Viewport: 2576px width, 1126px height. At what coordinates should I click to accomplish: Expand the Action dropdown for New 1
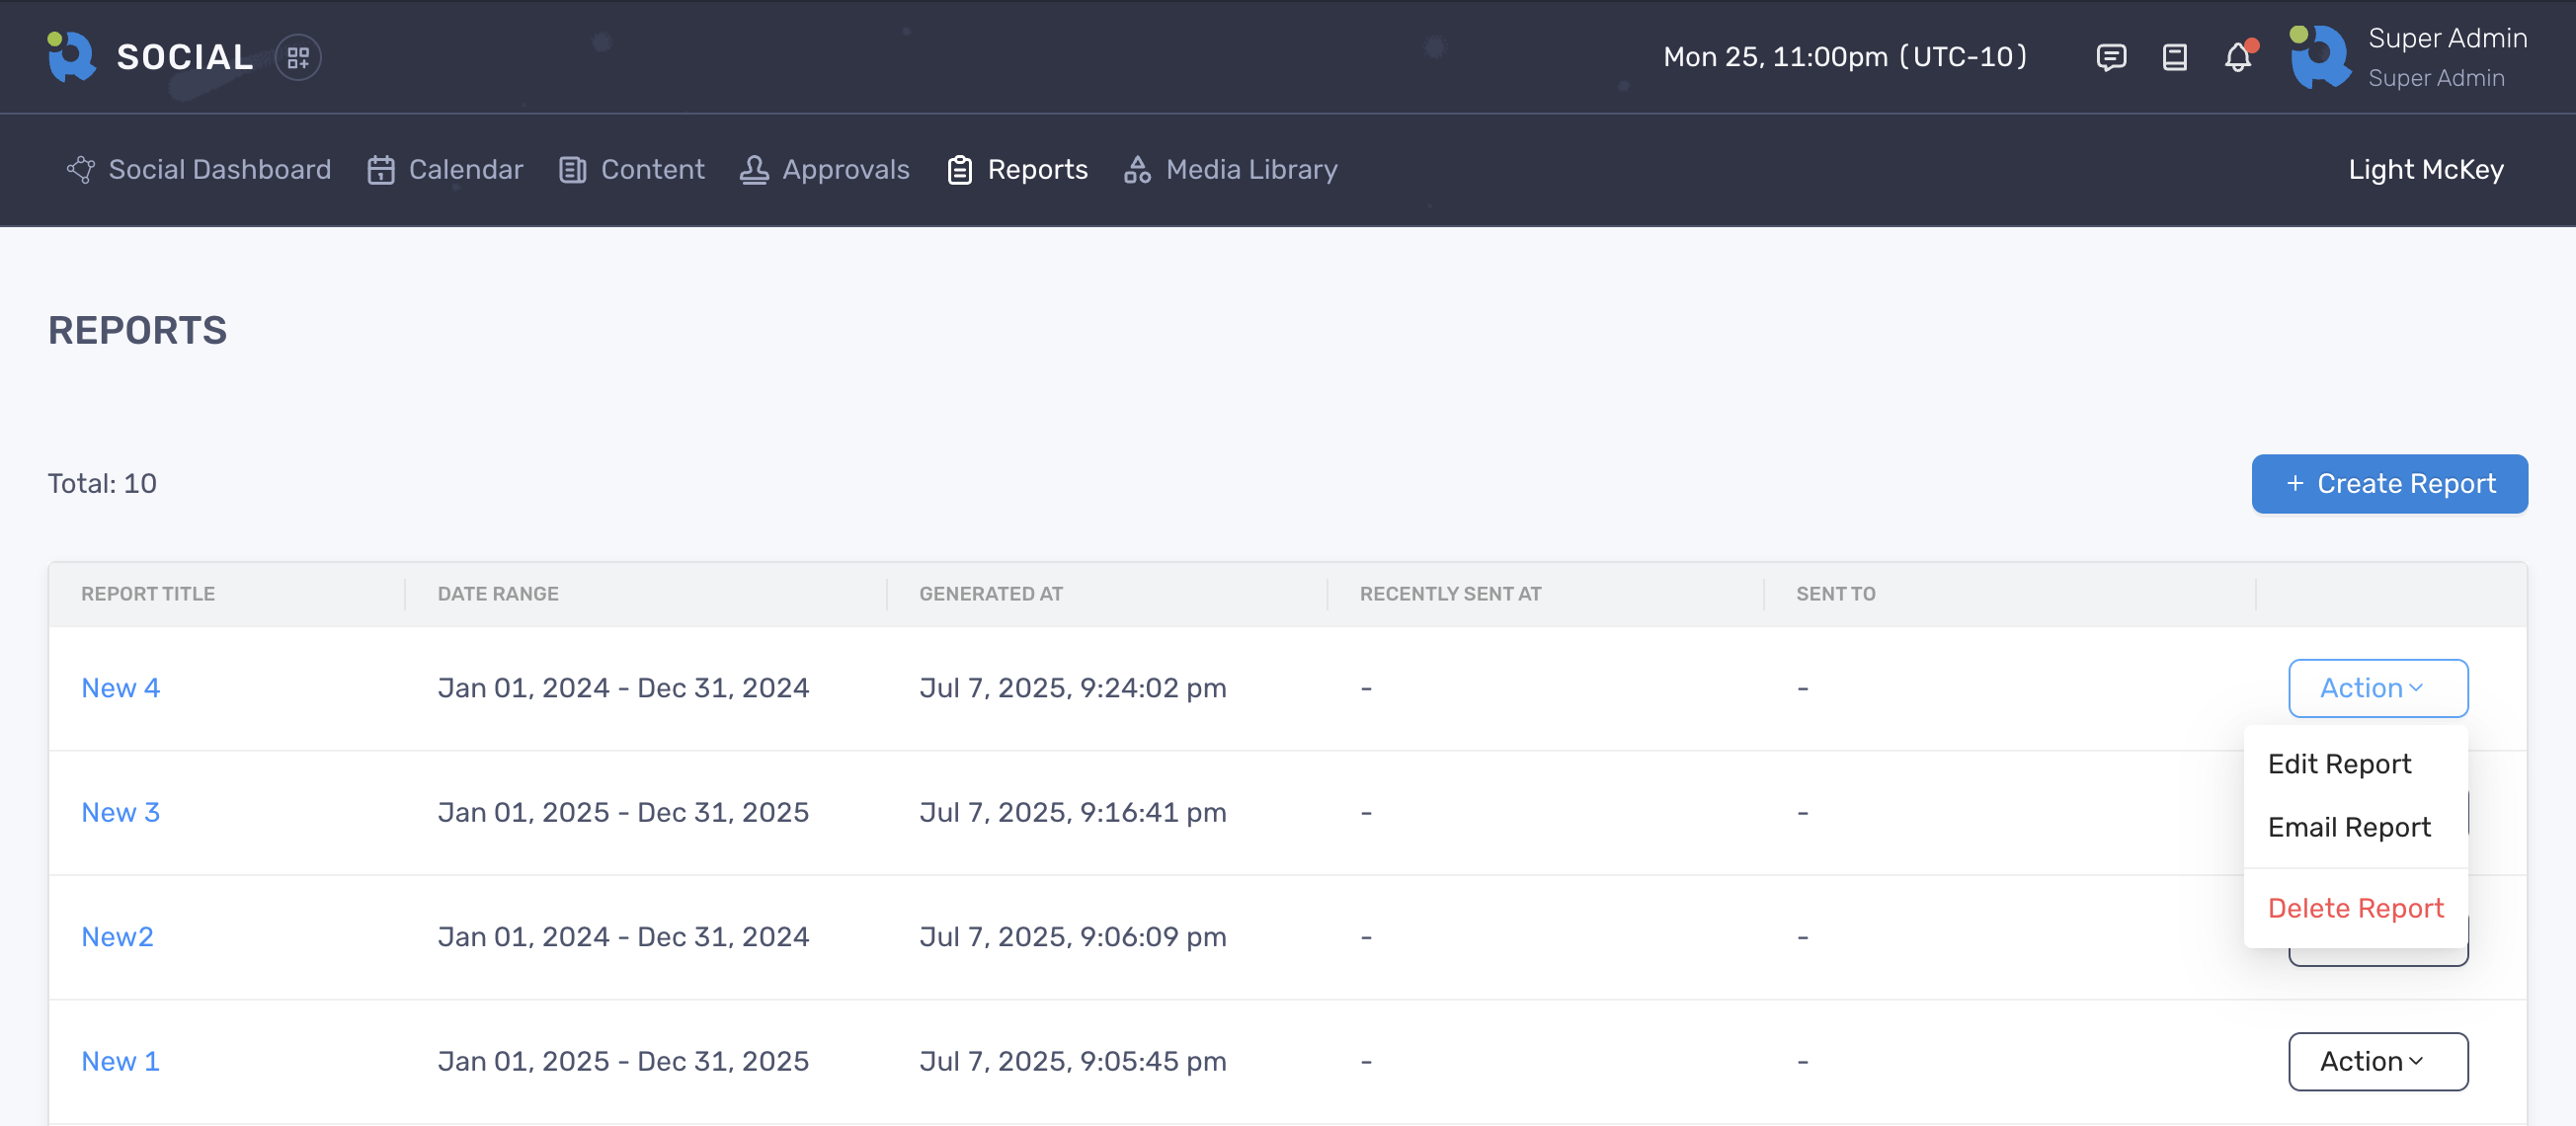[2378, 1061]
